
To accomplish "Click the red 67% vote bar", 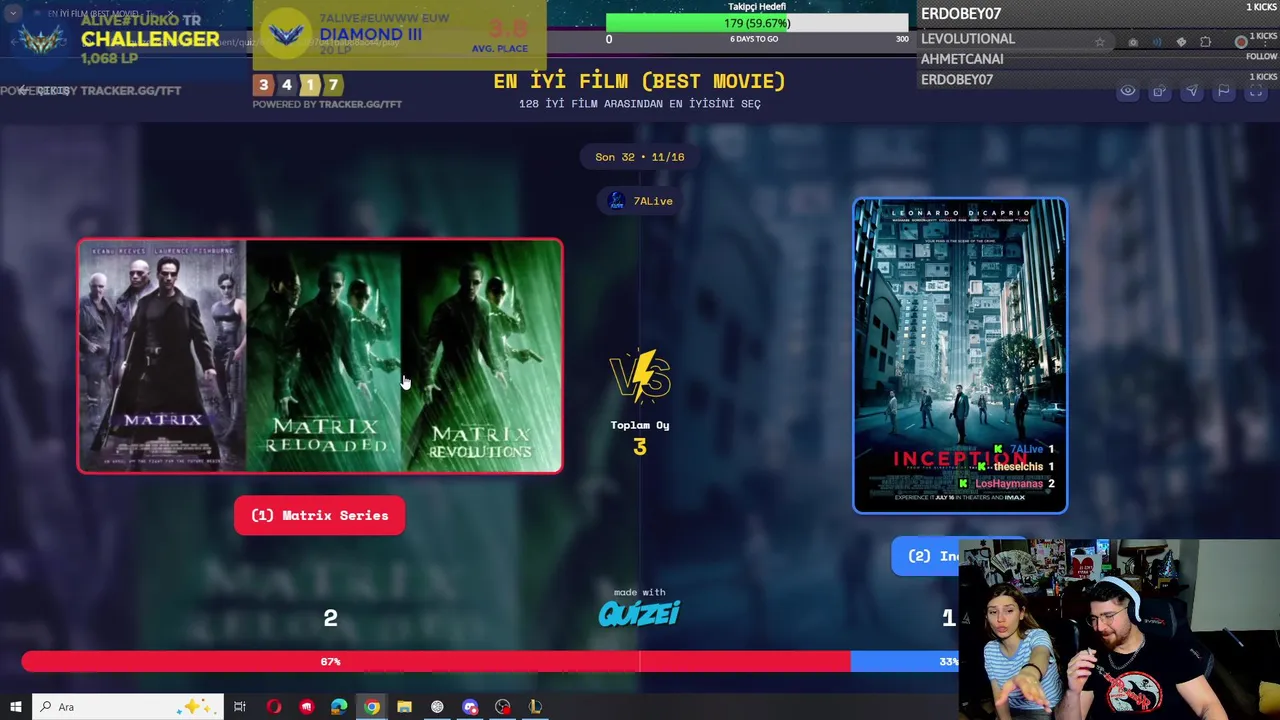I will [435, 661].
